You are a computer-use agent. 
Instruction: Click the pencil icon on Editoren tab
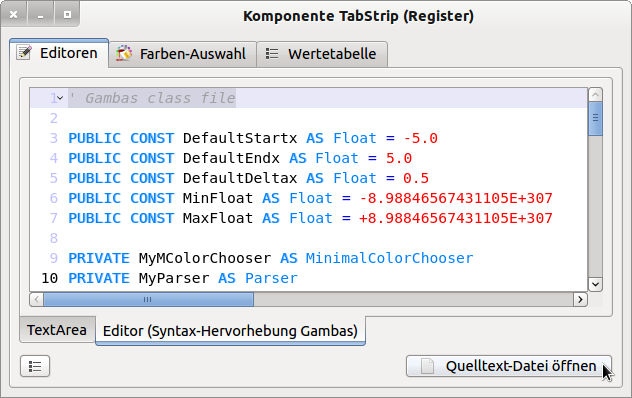pos(24,52)
